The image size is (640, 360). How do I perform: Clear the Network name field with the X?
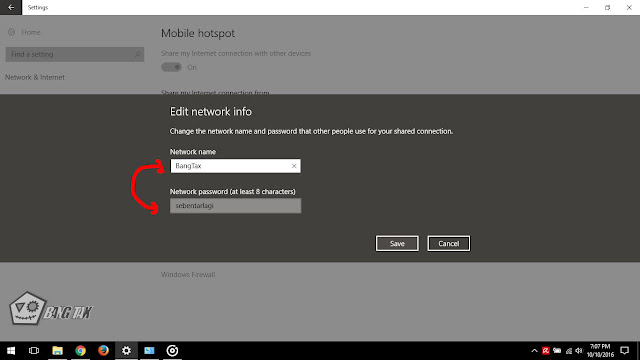tap(294, 166)
